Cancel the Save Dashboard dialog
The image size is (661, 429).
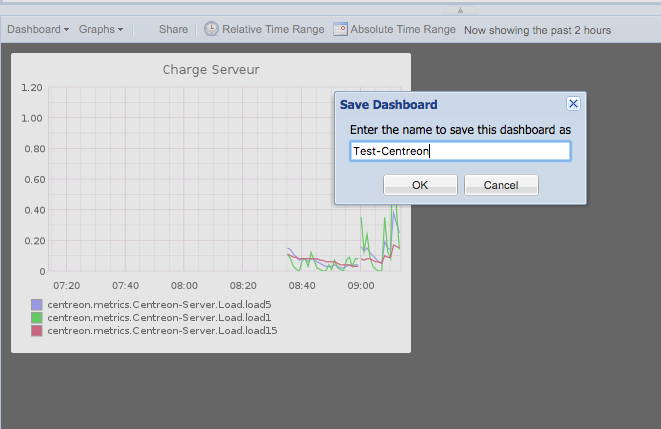[500, 185]
